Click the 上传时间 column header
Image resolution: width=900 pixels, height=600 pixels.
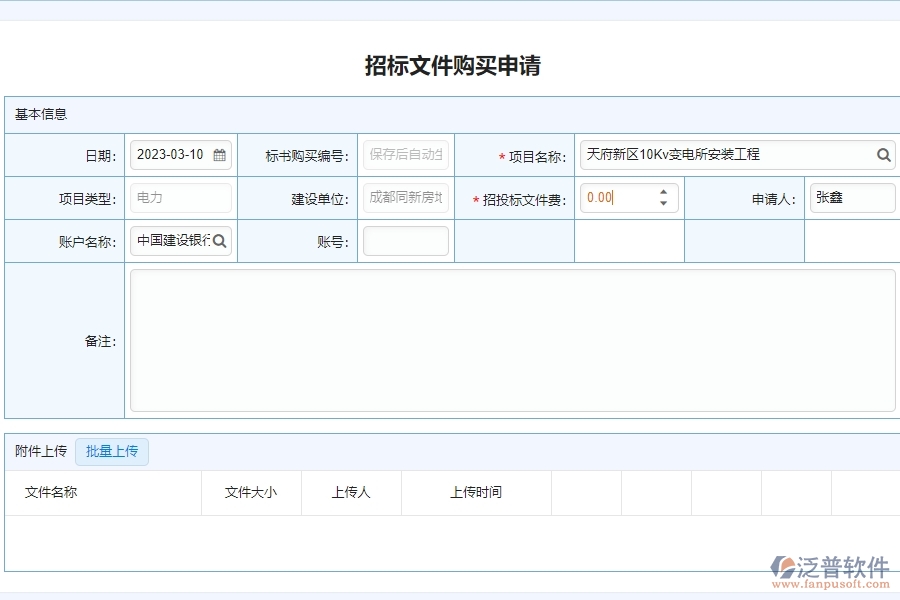point(475,492)
